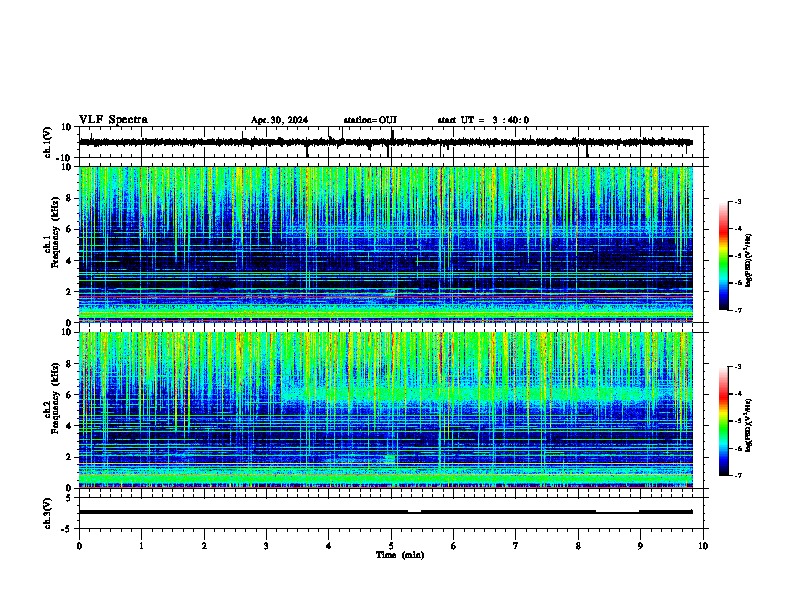Screen dimensions: 792x612
Task: Click the ch.1 voltage waveform trace
Action: click(x=386, y=142)
